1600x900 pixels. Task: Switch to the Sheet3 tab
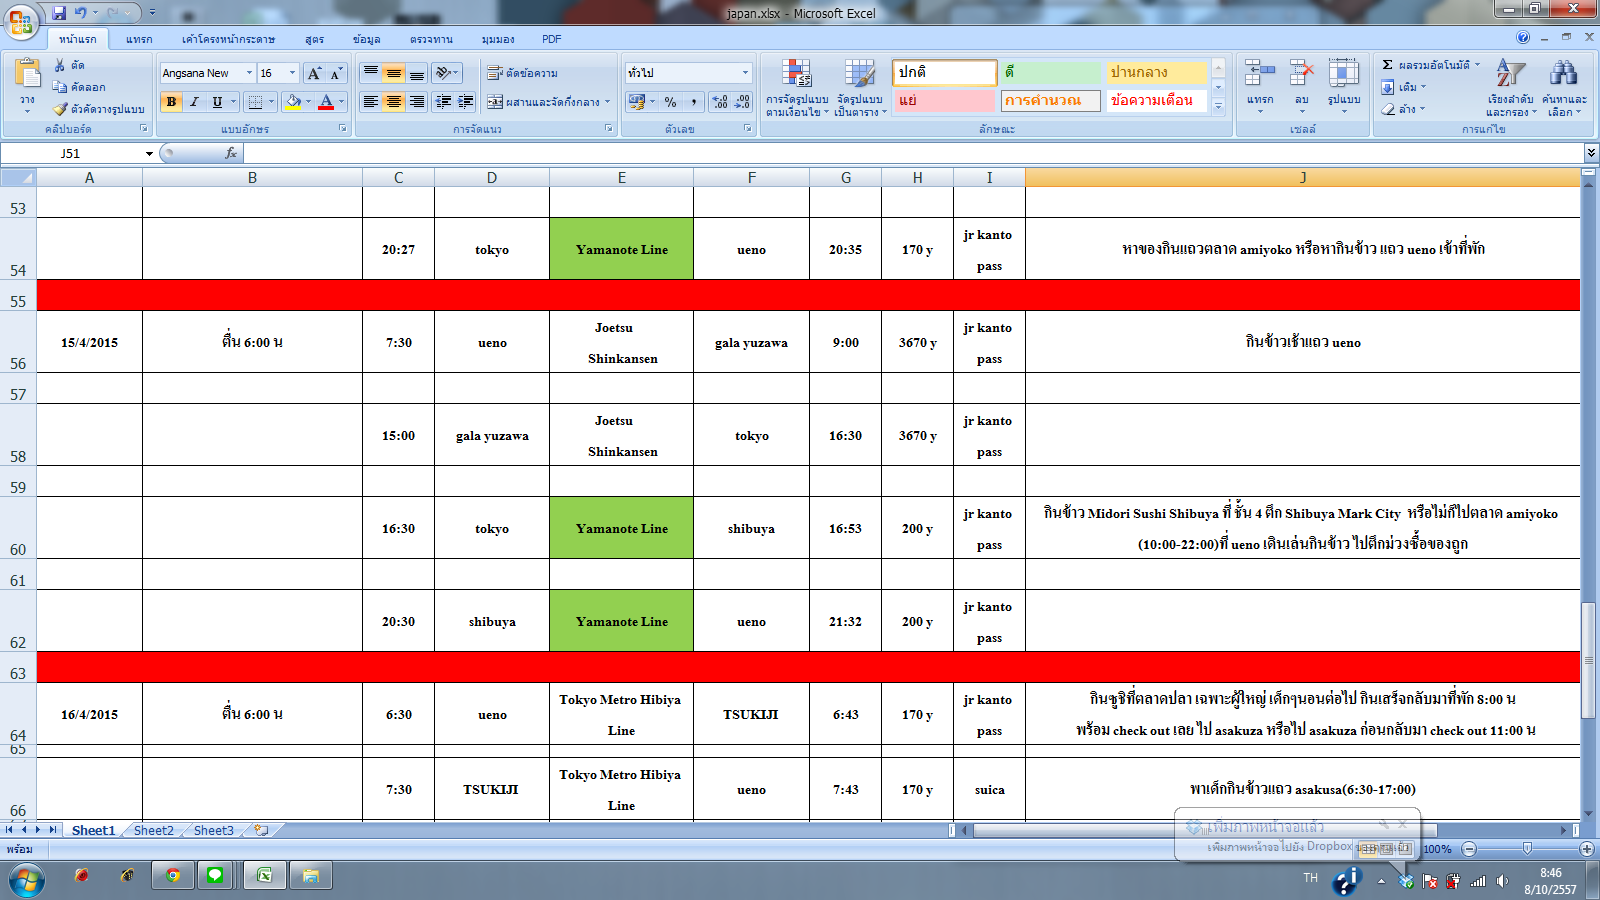tap(214, 830)
